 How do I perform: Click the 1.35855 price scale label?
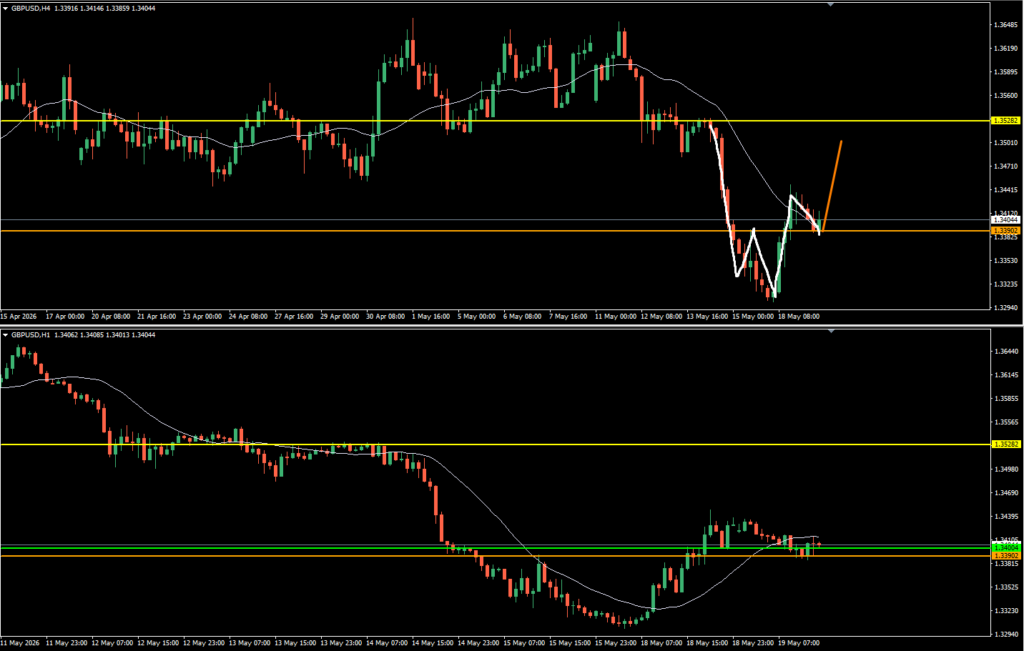(1004, 398)
